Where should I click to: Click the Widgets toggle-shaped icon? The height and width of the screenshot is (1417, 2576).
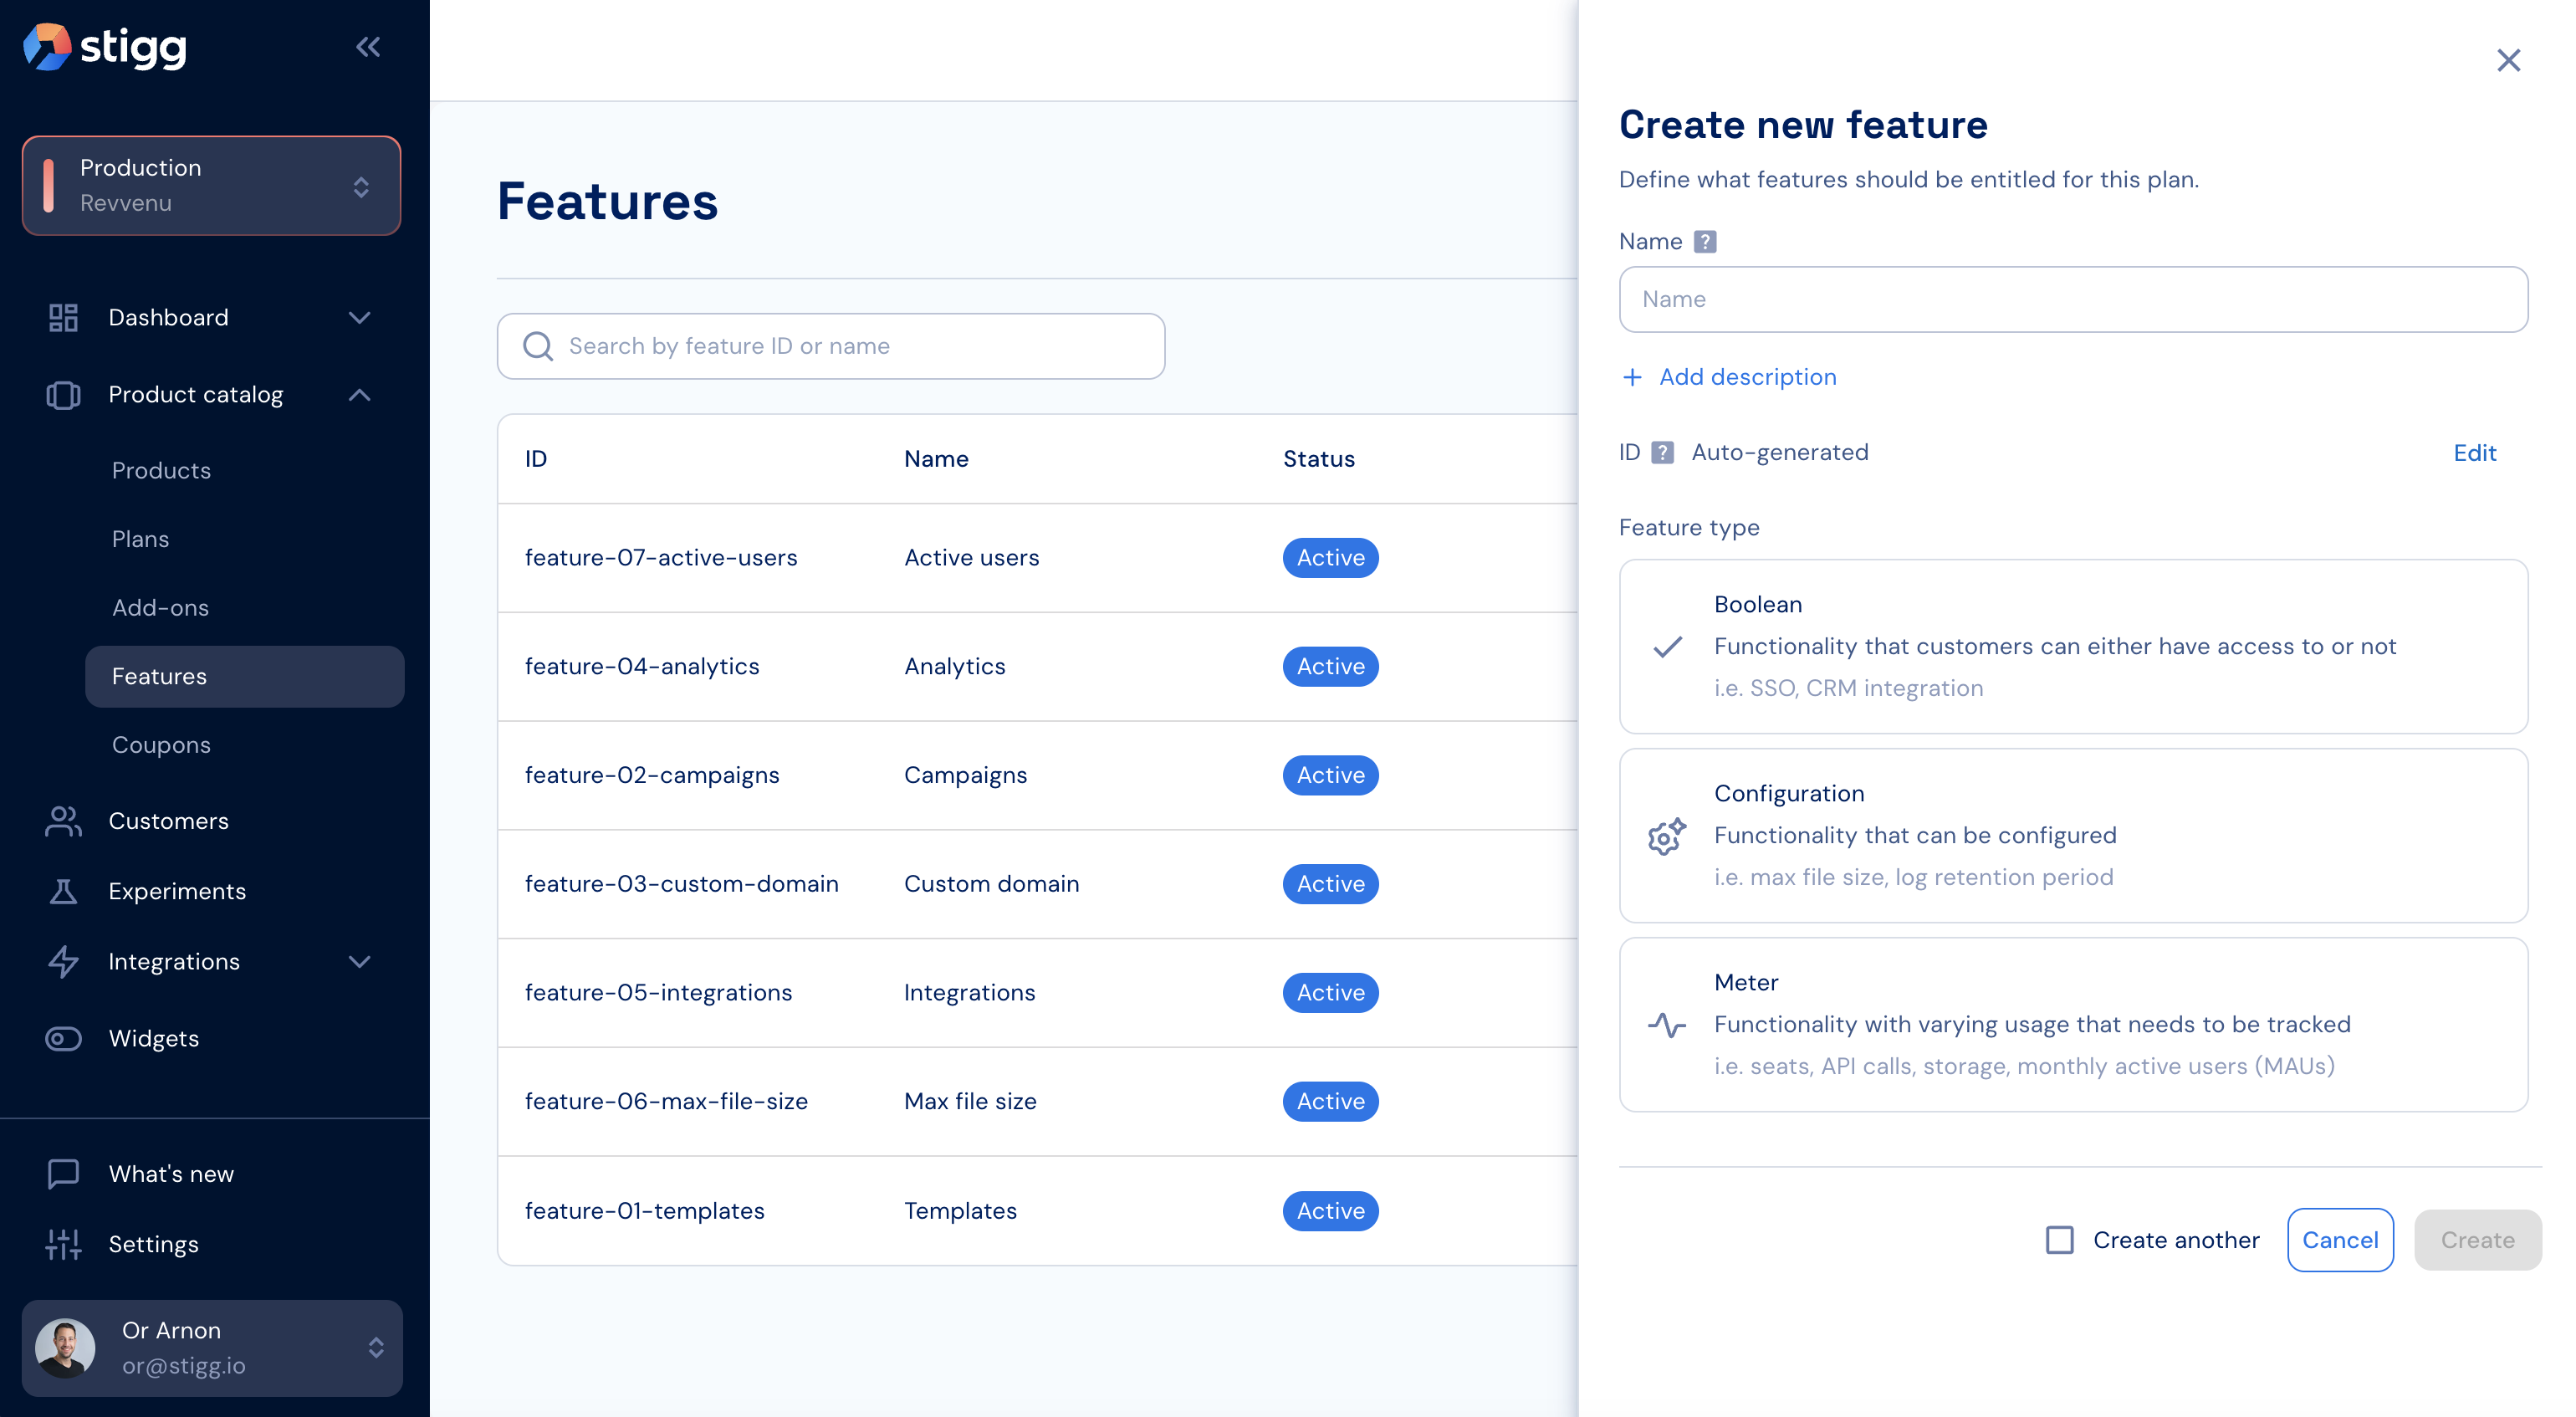[x=63, y=1038]
